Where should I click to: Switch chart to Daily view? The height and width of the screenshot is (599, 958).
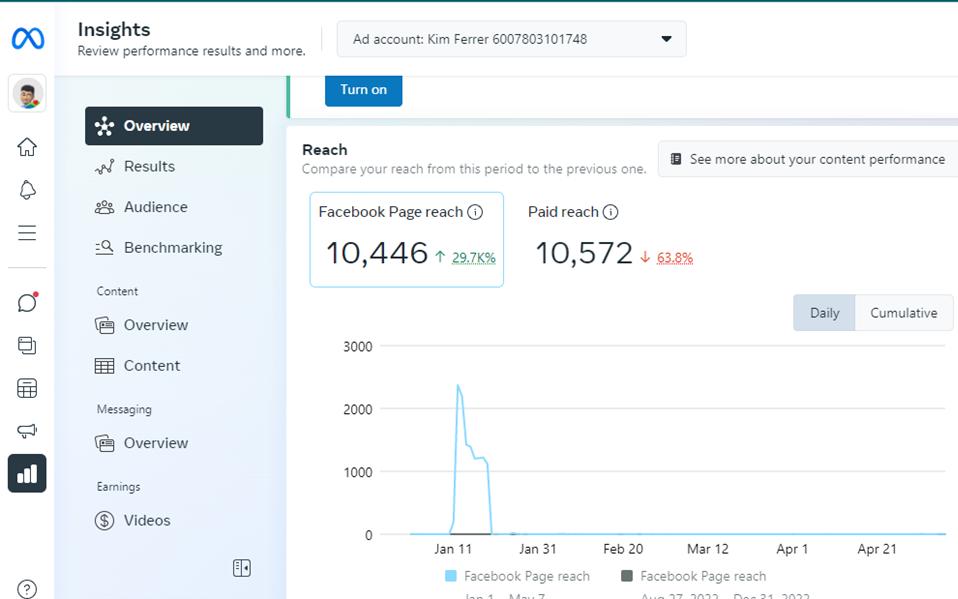[824, 313]
